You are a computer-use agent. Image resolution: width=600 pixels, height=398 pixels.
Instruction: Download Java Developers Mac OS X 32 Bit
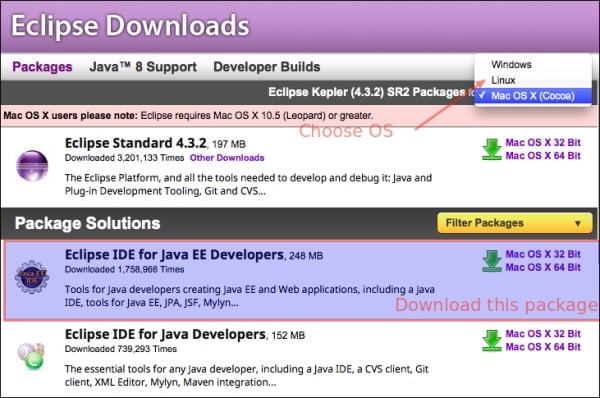pos(543,334)
